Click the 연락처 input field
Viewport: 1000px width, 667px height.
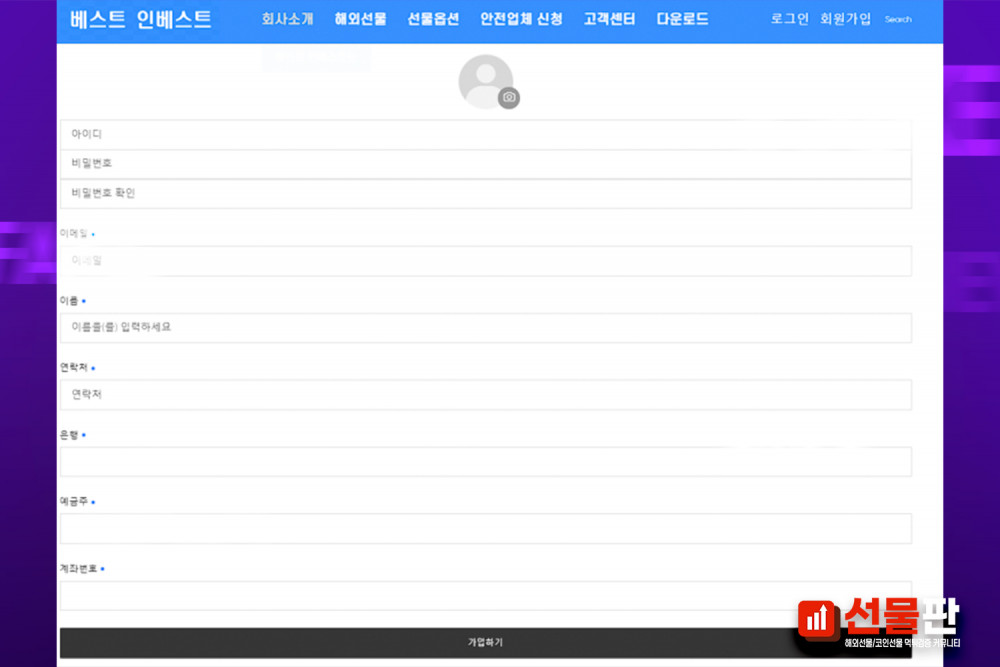(x=485, y=395)
